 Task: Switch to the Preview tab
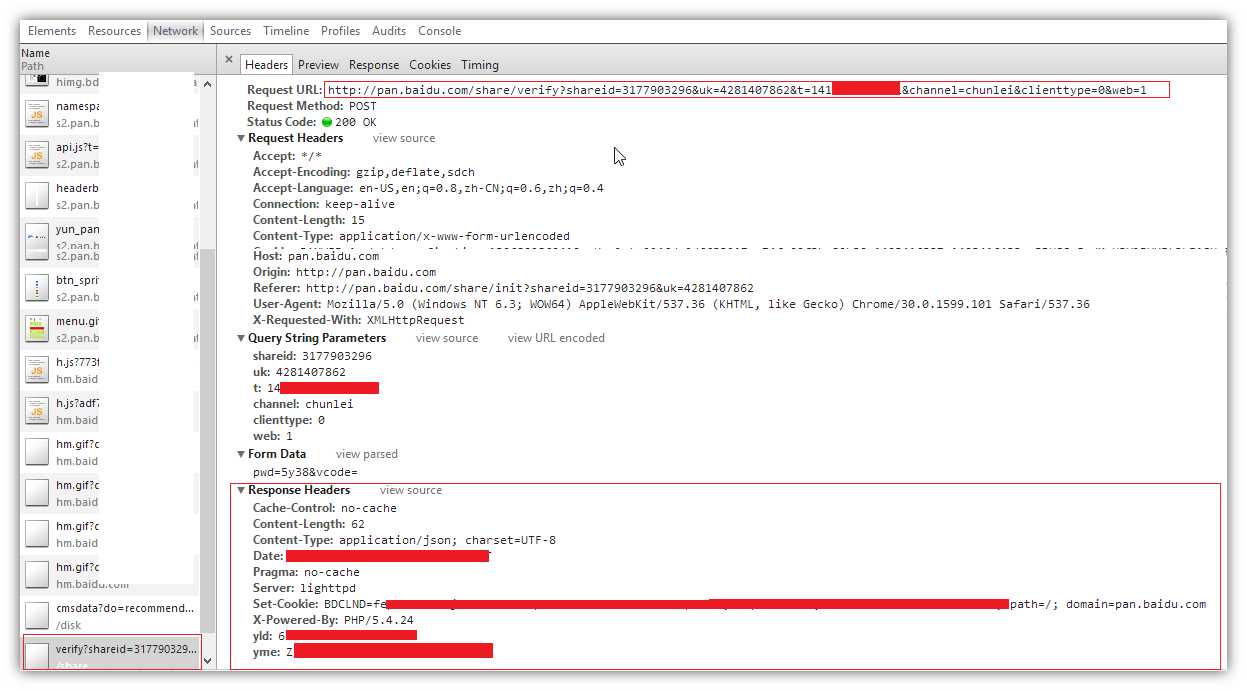[318, 65]
